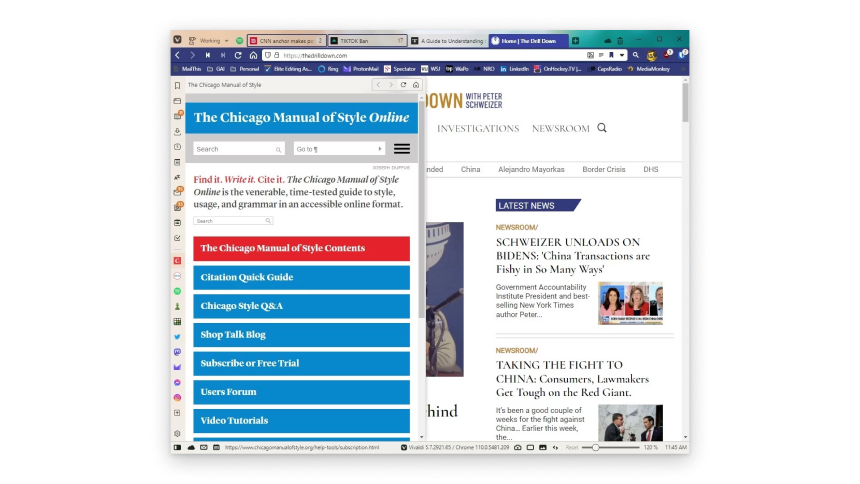Viewport: 860px width, 484px height.
Task: Open LinkedIn bookmark
Action: pyautogui.click(x=514, y=69)
